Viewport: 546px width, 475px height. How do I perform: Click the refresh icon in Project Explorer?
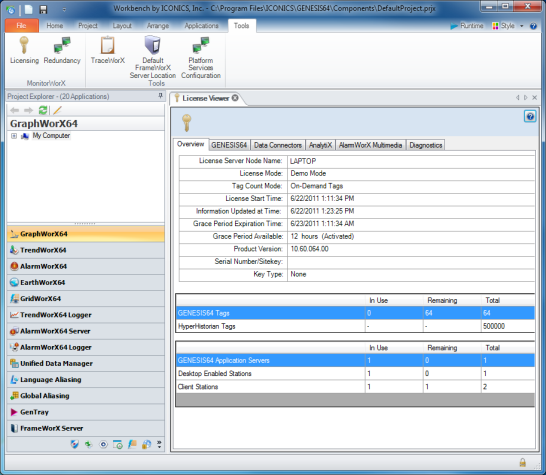point(43,110)
